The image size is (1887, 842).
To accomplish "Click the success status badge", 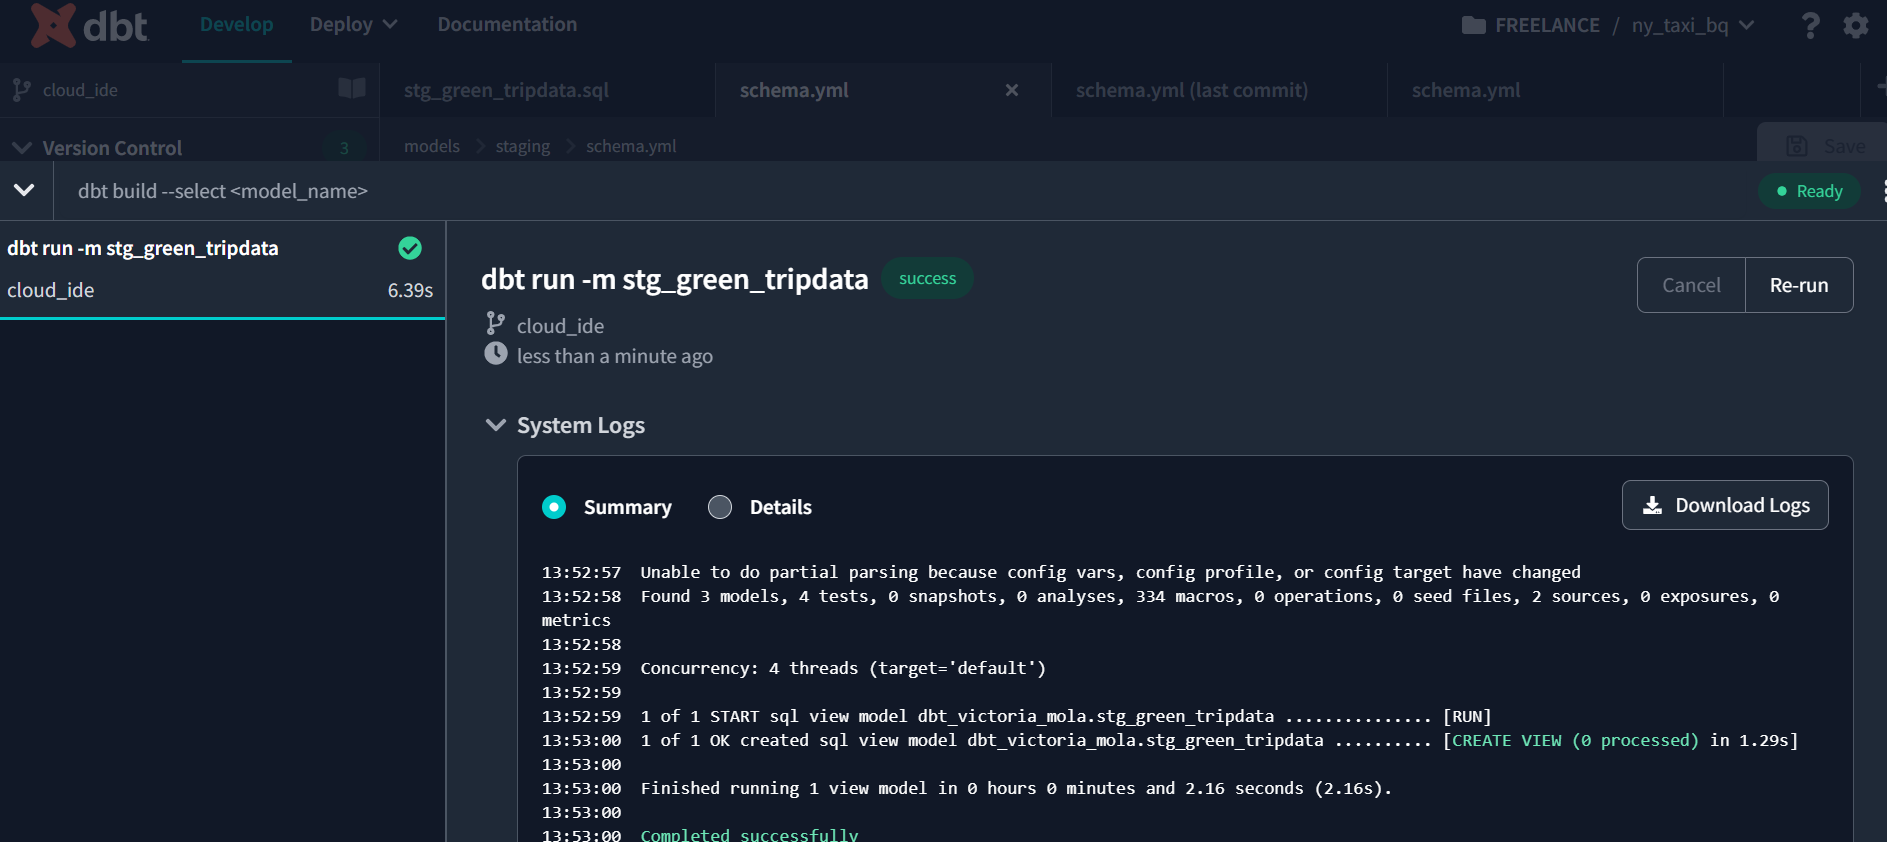I will pos(927,278).
